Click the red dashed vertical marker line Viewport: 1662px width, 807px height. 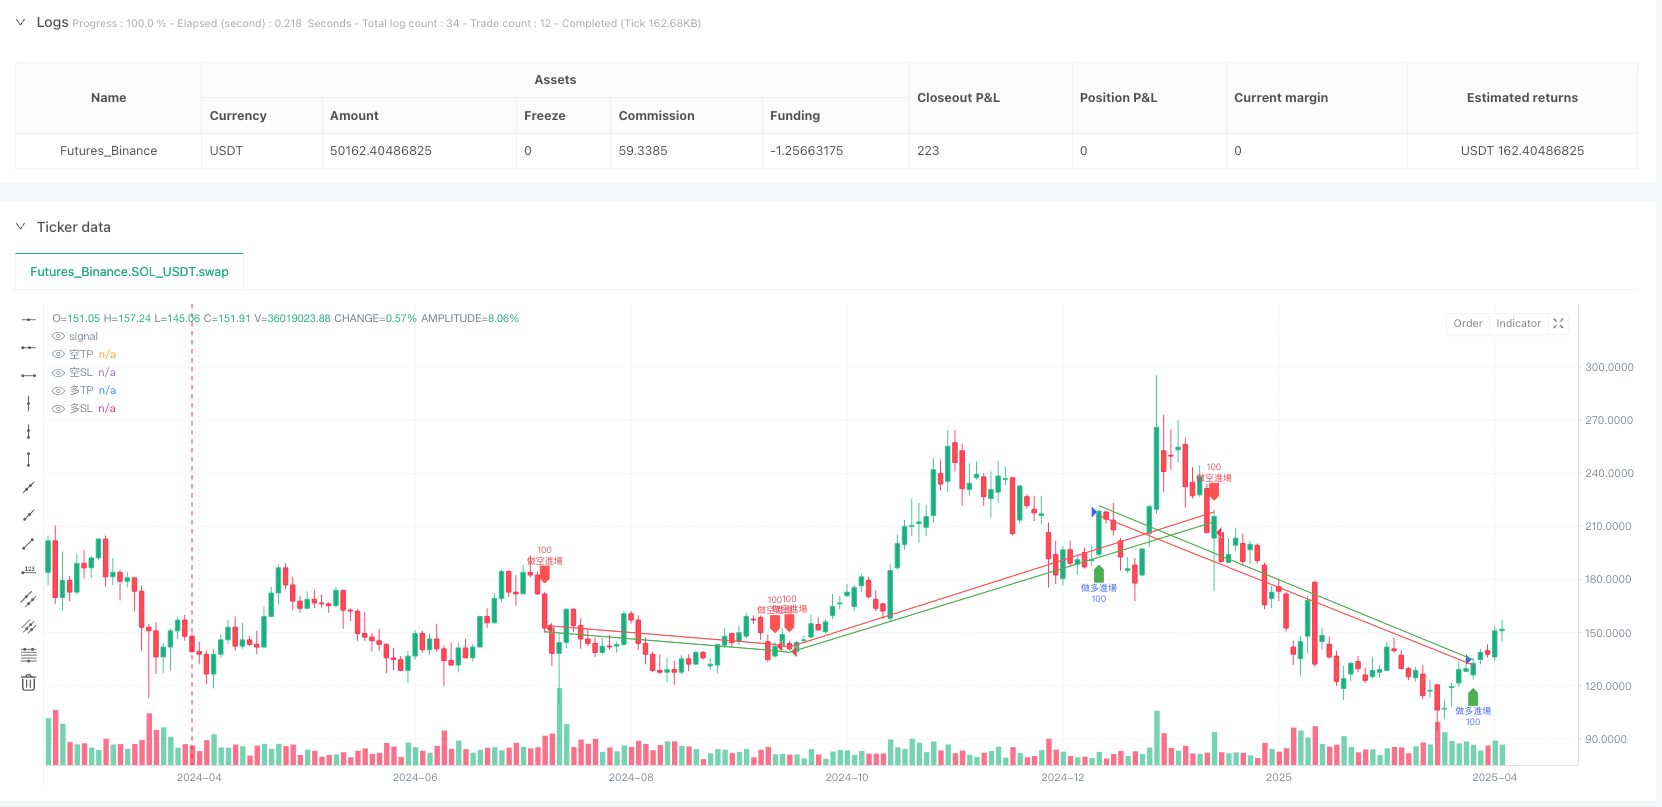[192, 535]
